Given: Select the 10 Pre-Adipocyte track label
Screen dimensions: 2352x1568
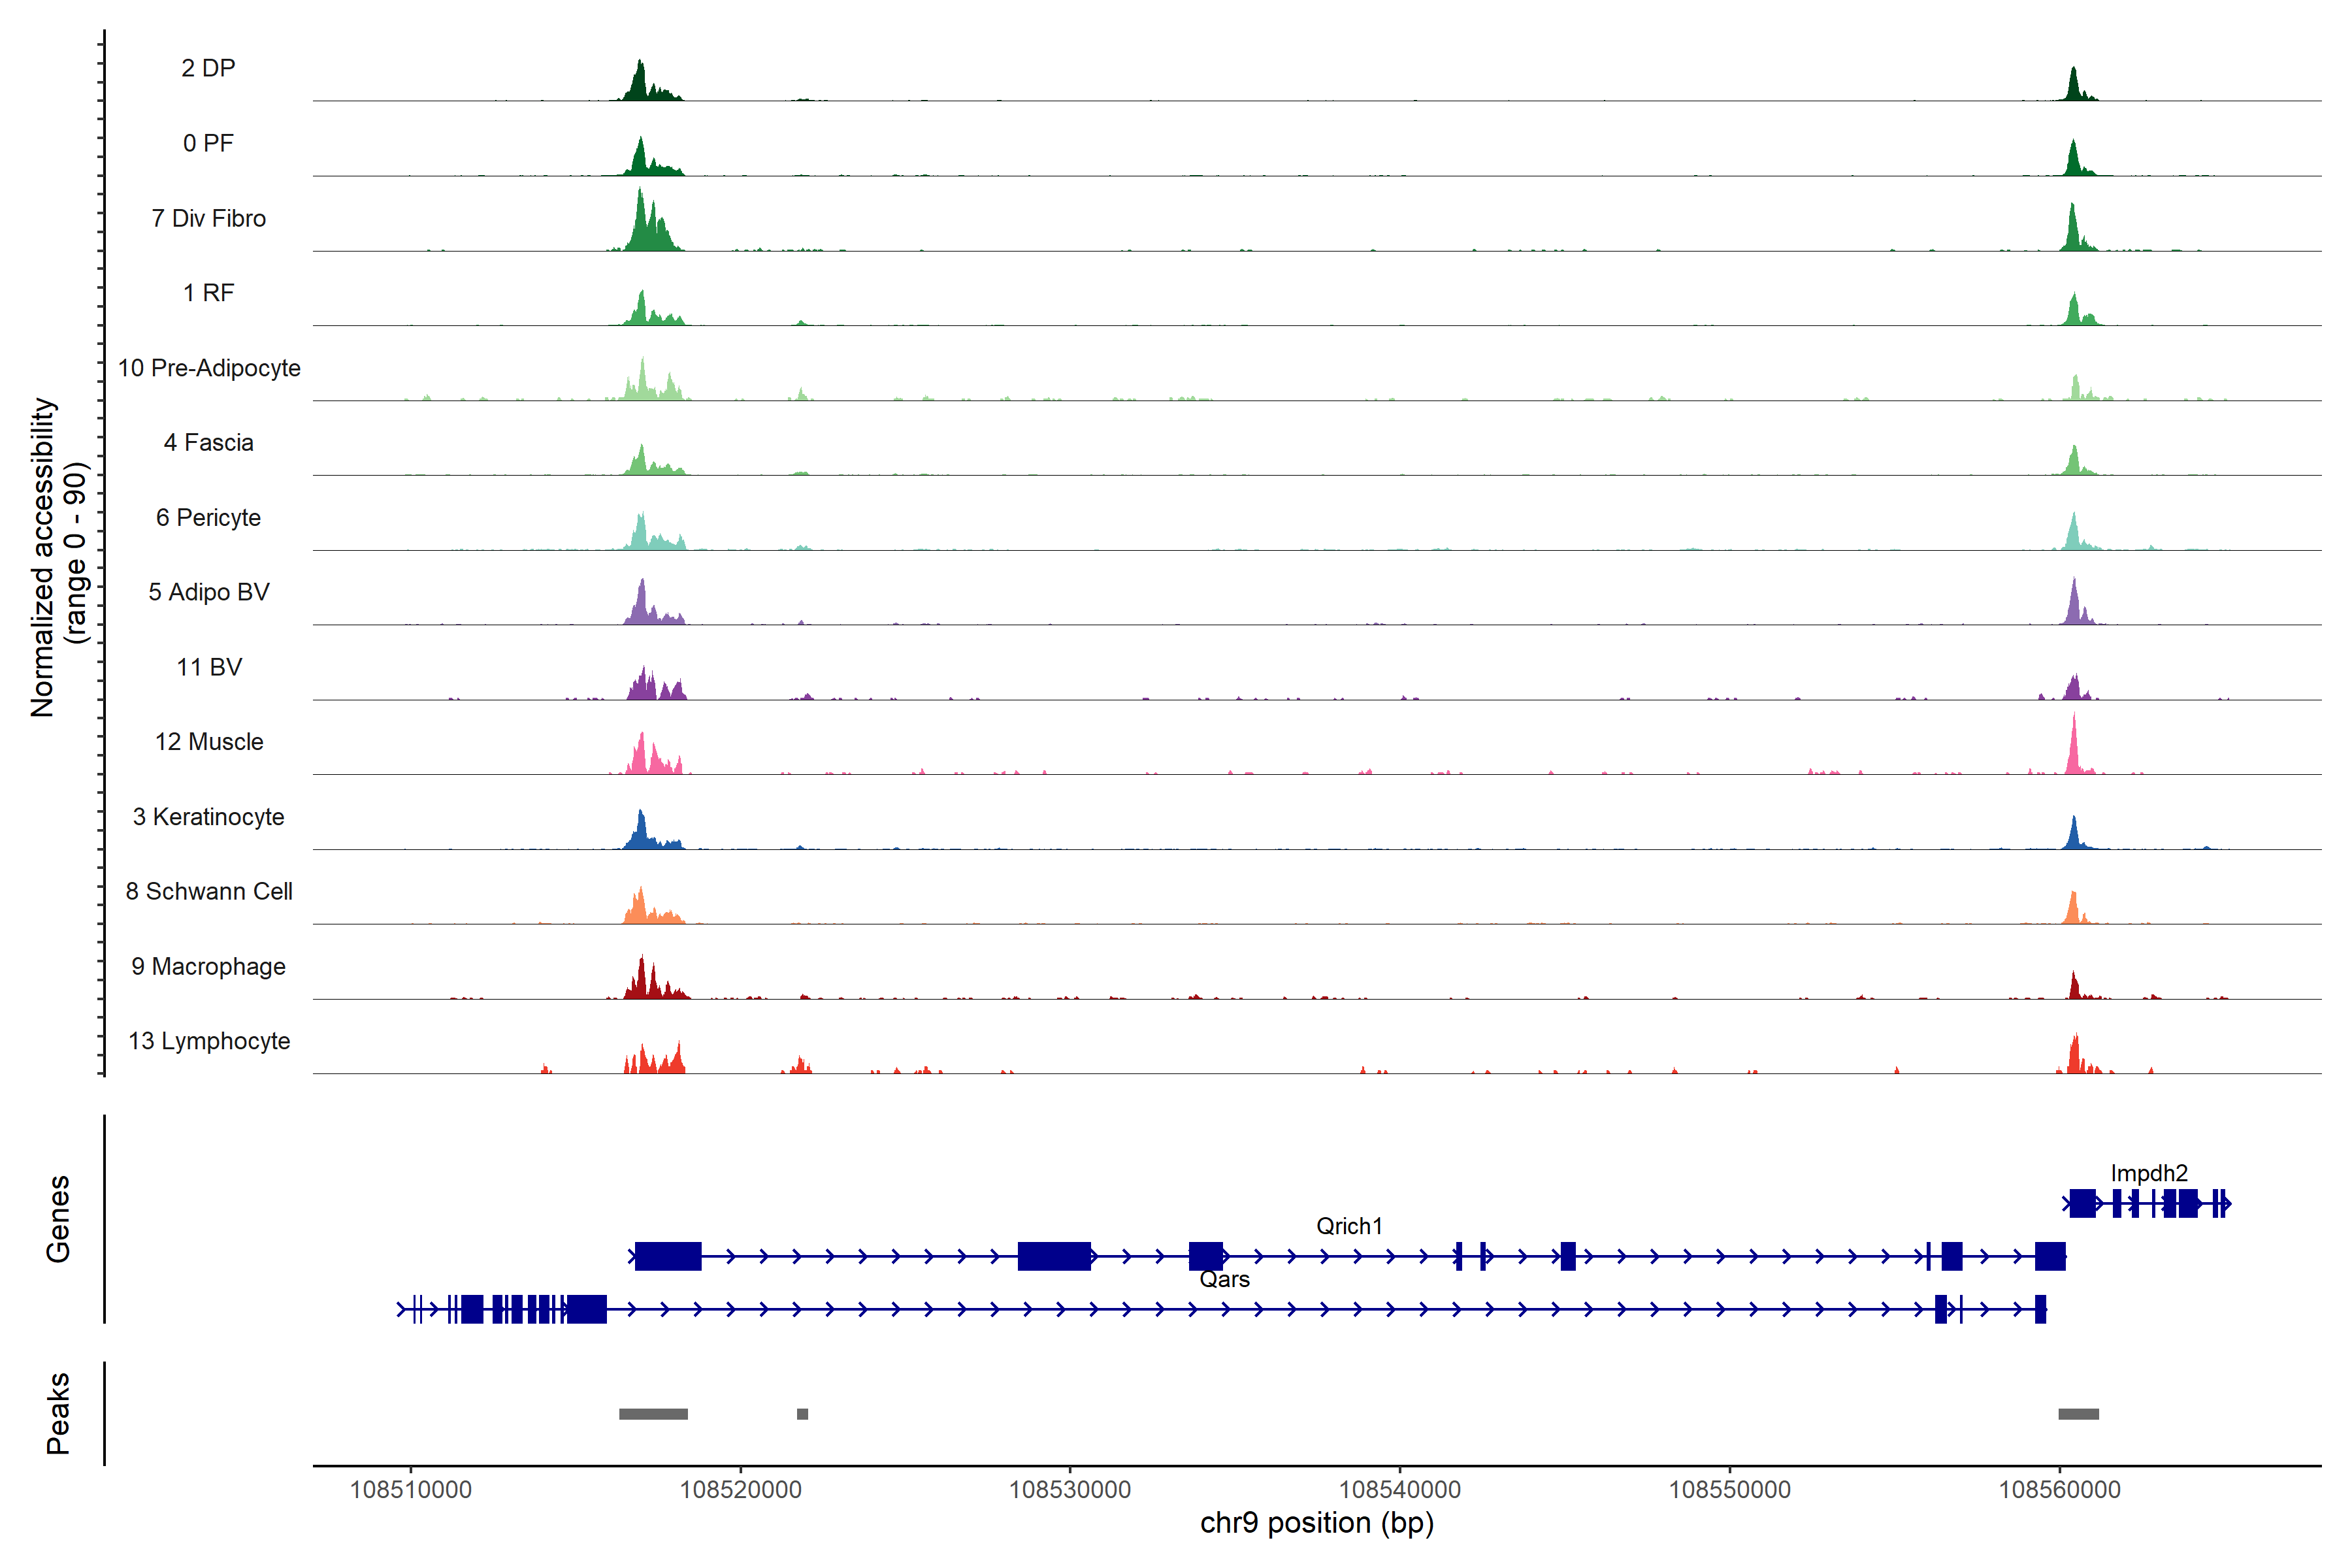Looking at the screenshot, I should point(209,368).
